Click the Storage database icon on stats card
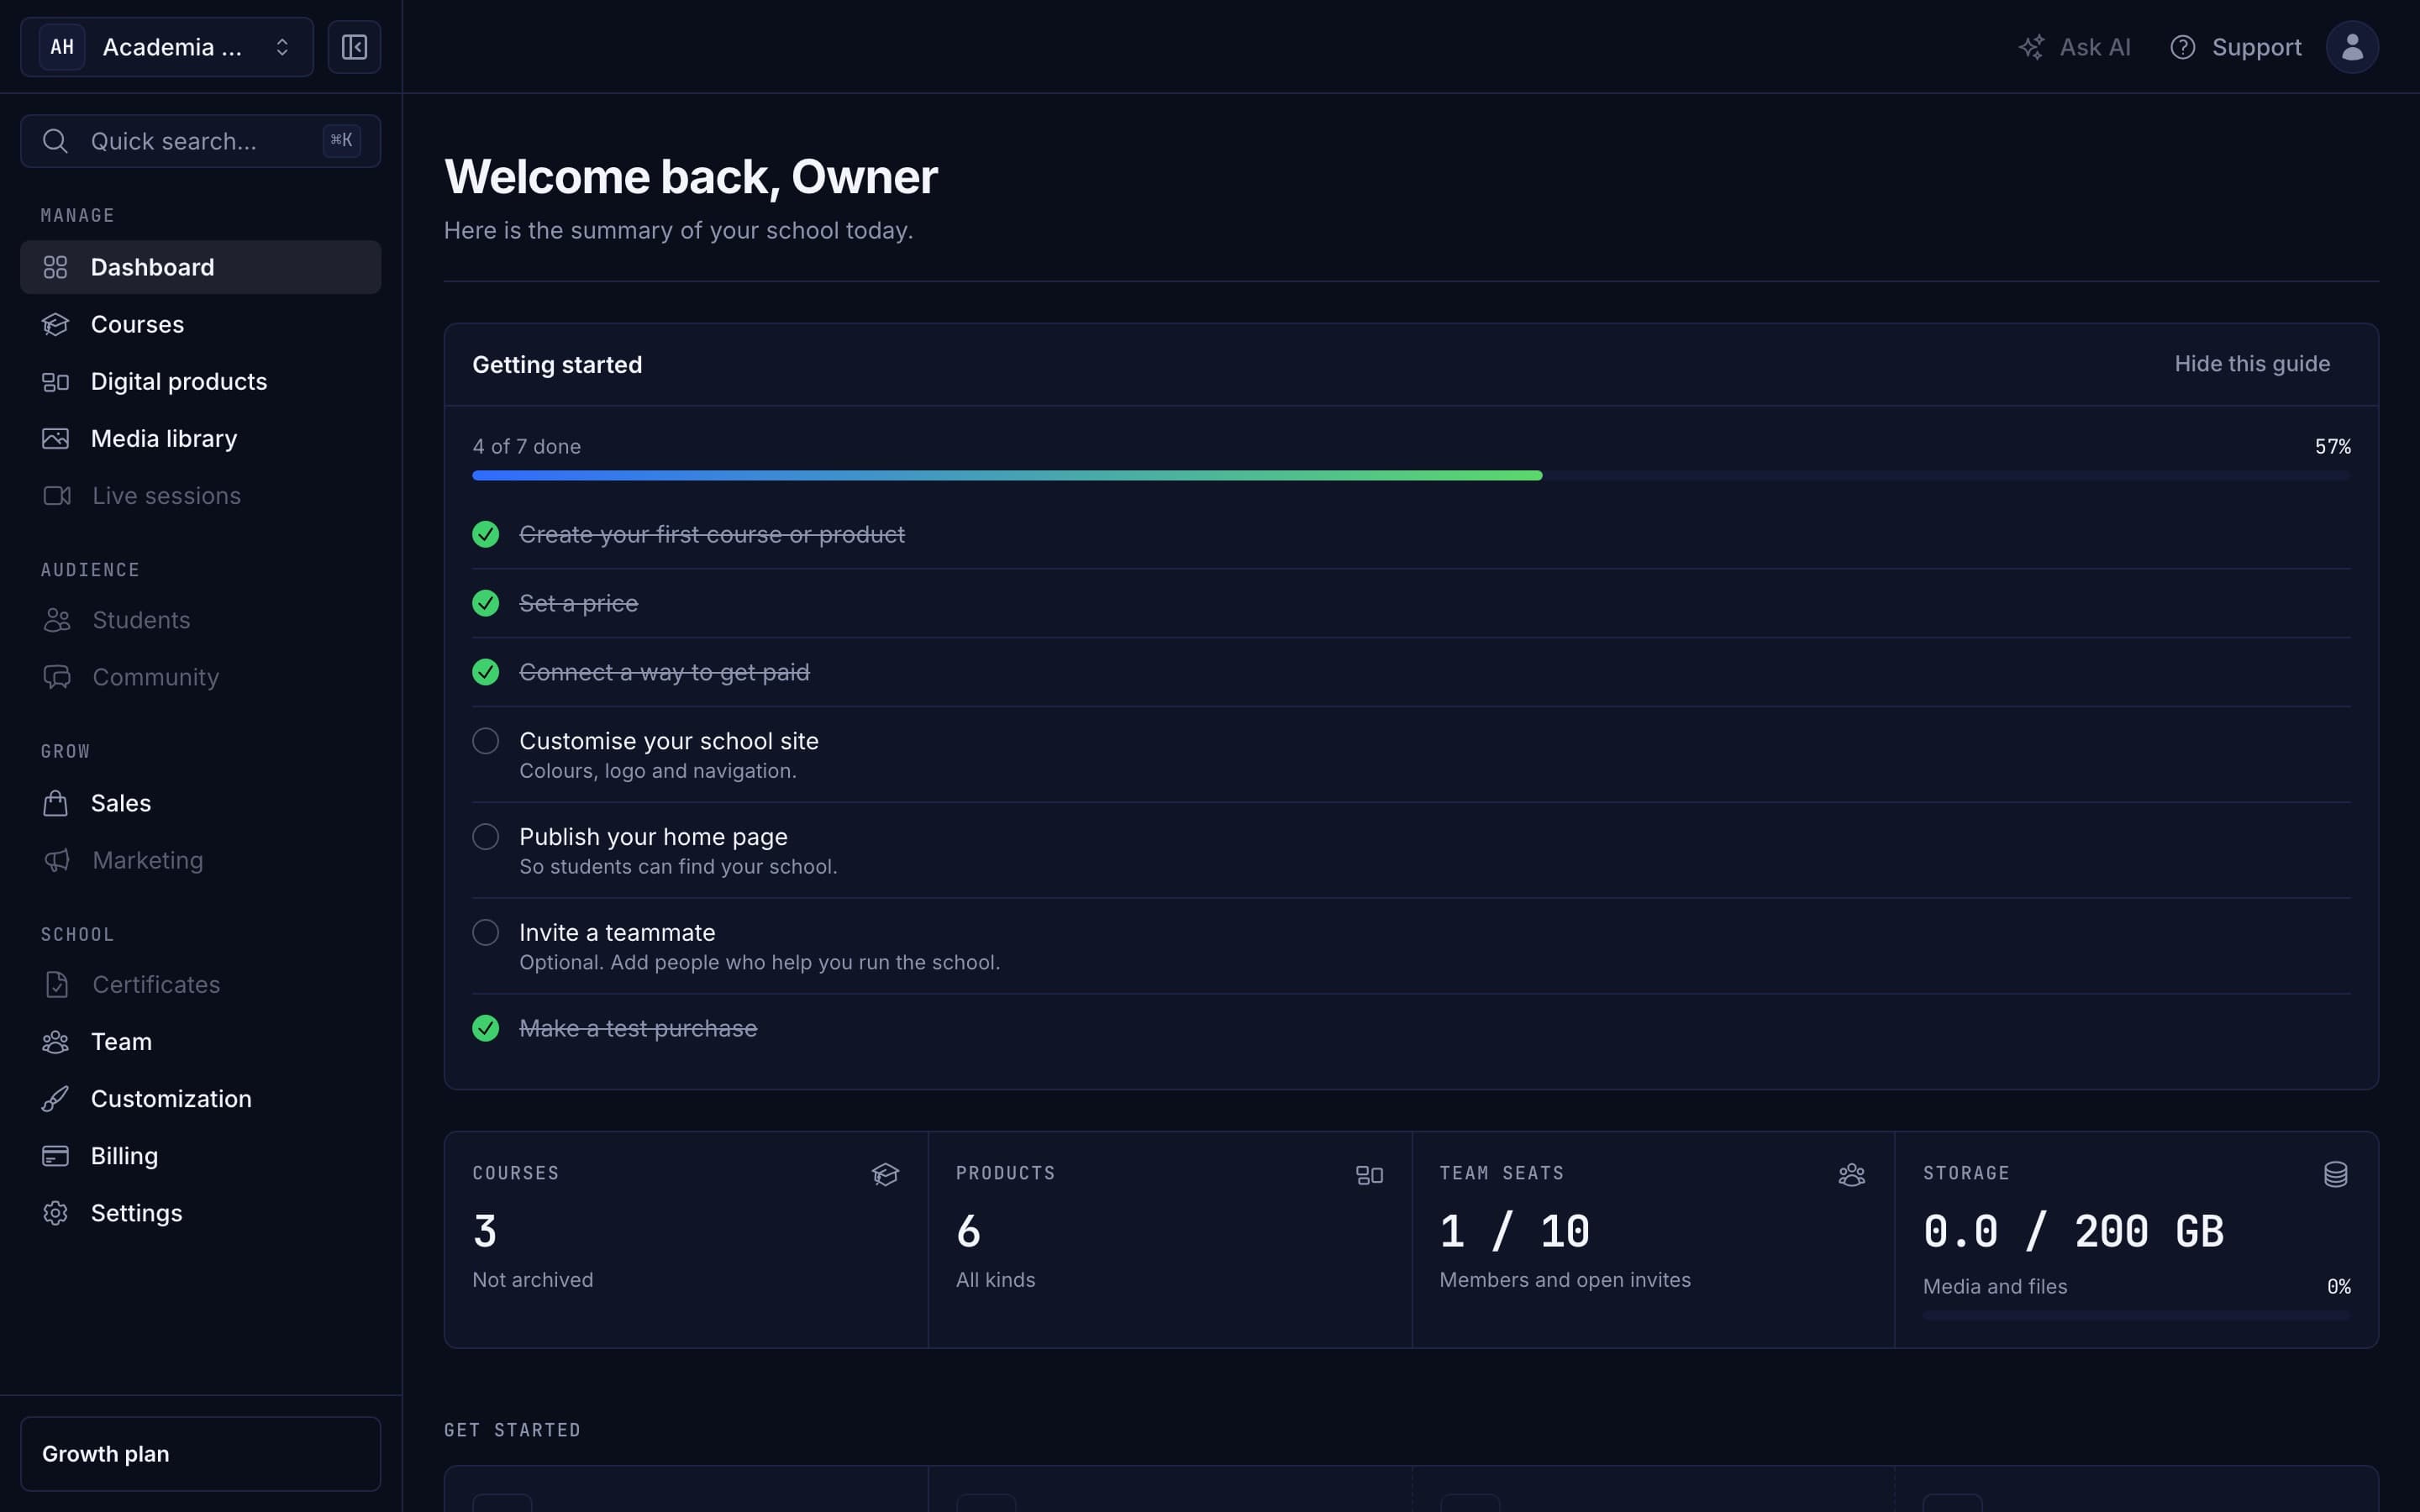This screenshot has width=2420, height=1512. point(2335,1174)
